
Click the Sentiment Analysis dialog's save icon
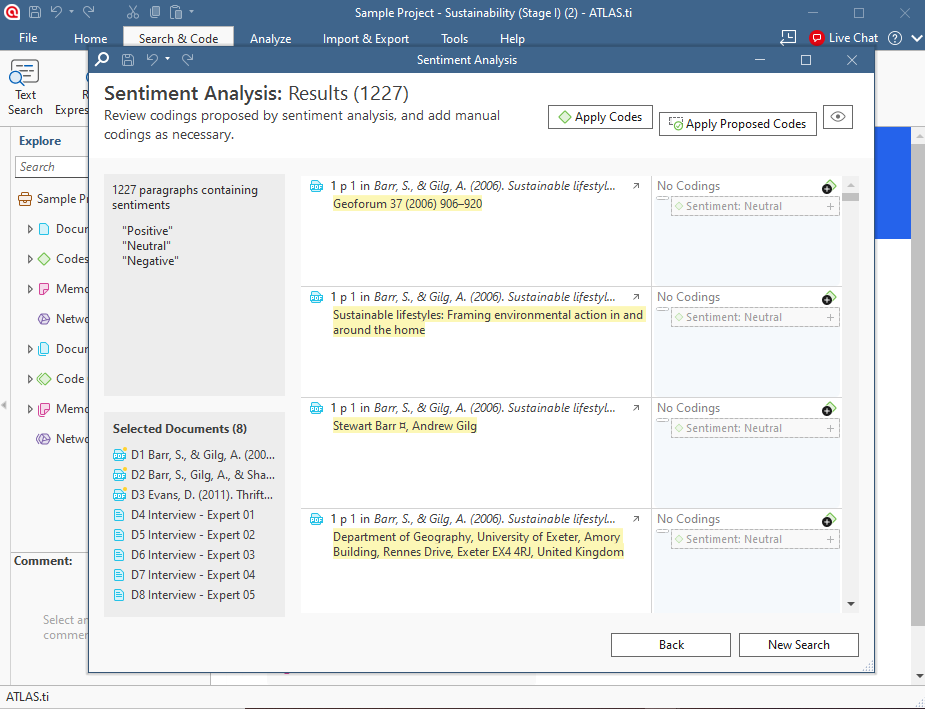point(128,60)
